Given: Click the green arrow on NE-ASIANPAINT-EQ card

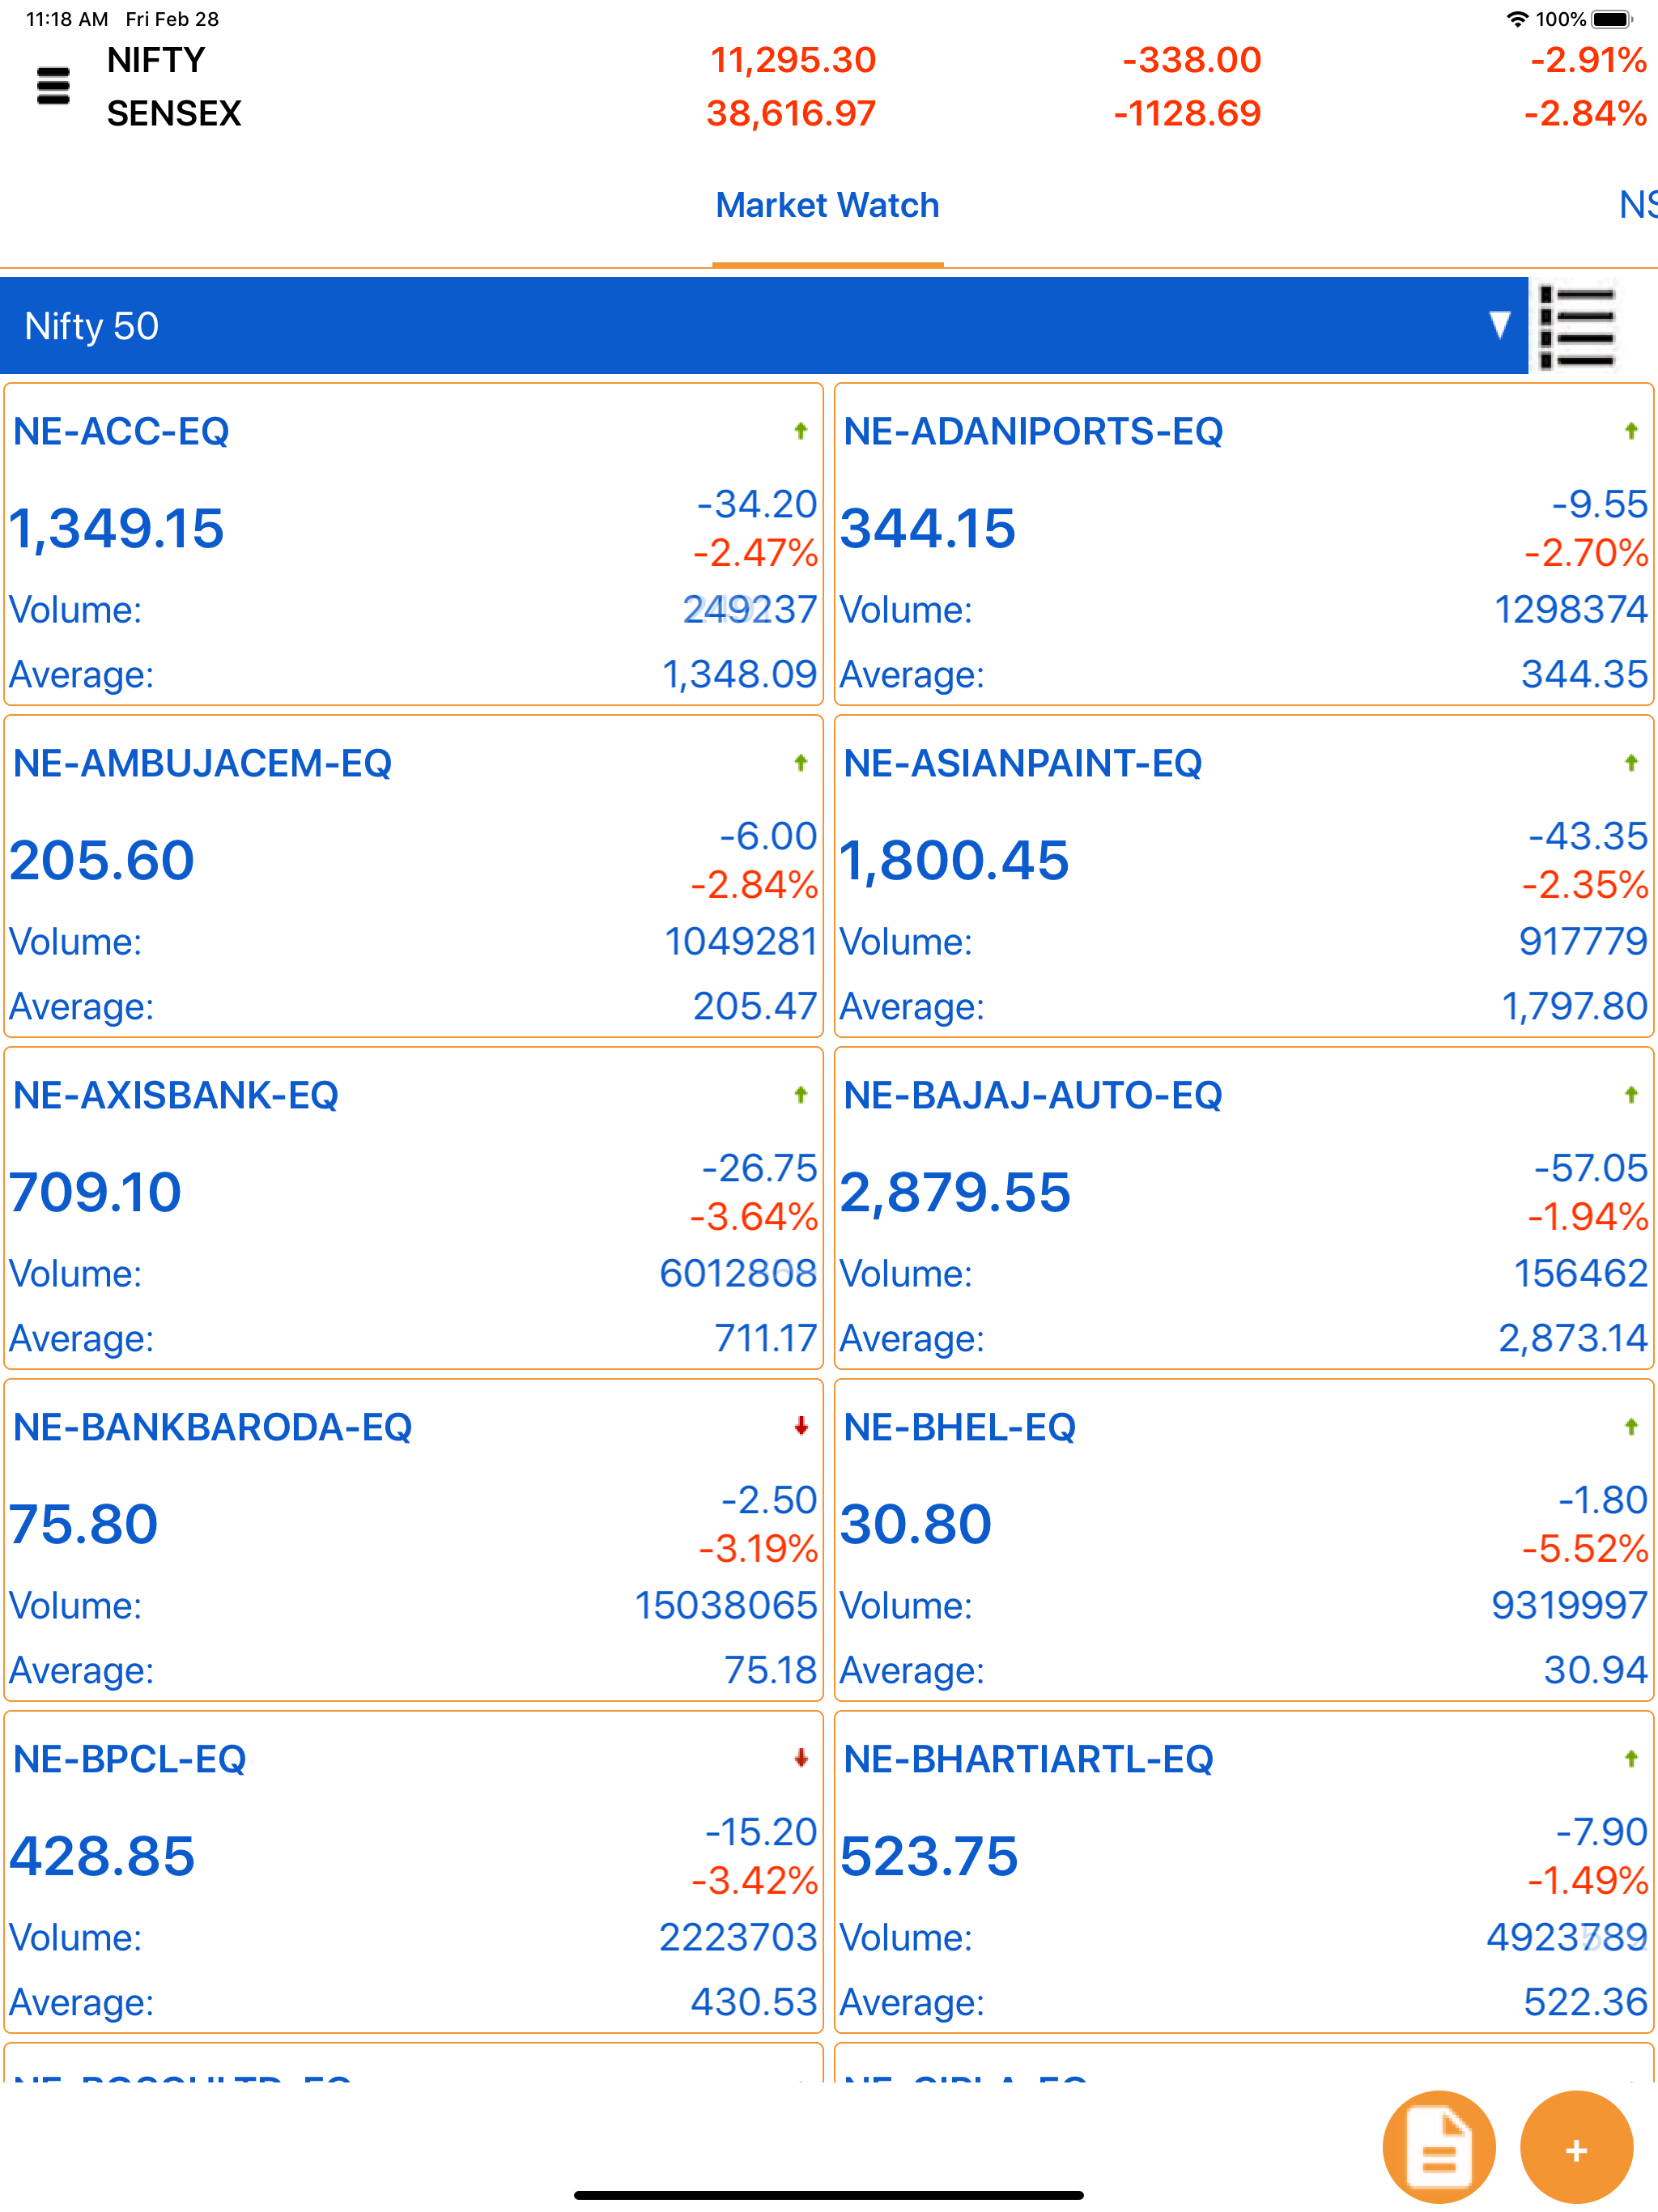Looking at the screenshot, I should pos(1631,763).
